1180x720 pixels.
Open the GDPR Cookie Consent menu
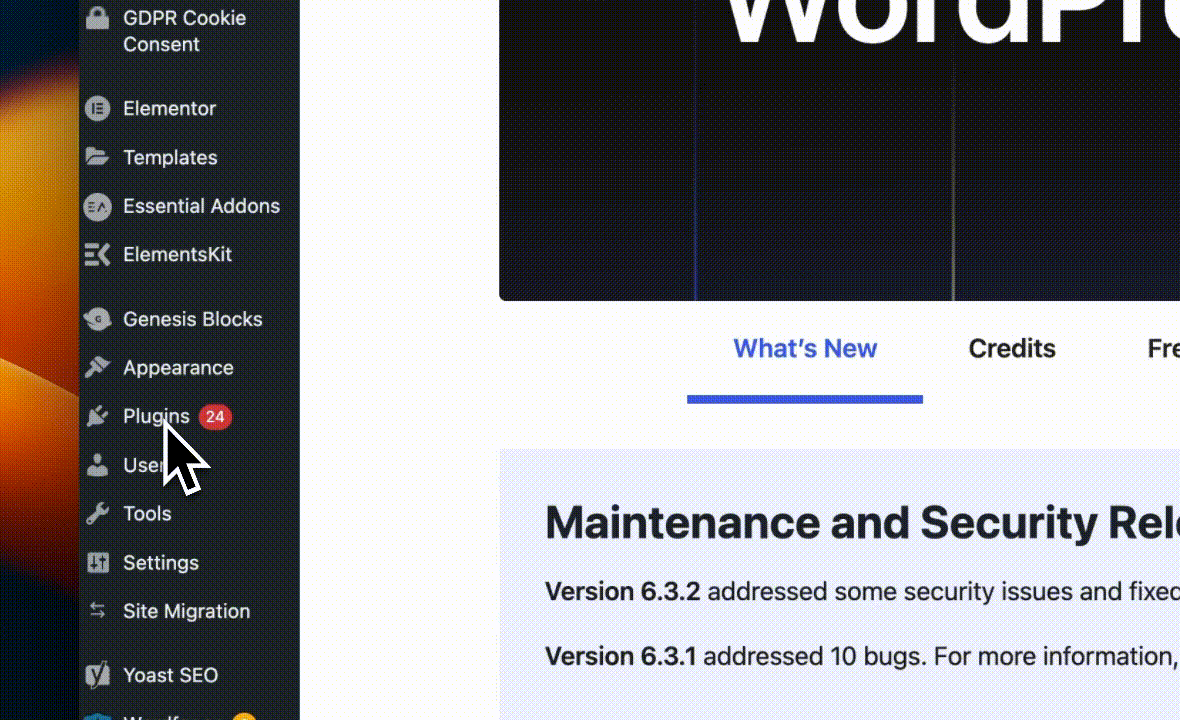click(184, 31)
